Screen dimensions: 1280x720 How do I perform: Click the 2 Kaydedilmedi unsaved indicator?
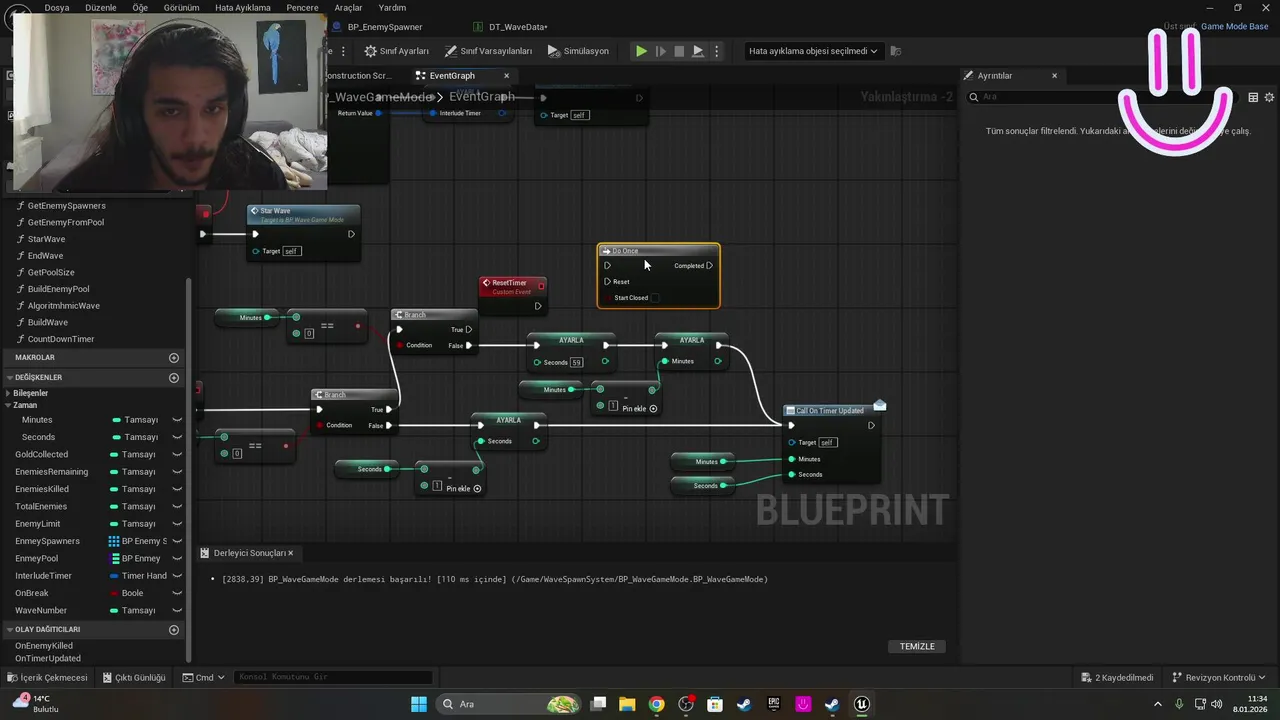1117,677
